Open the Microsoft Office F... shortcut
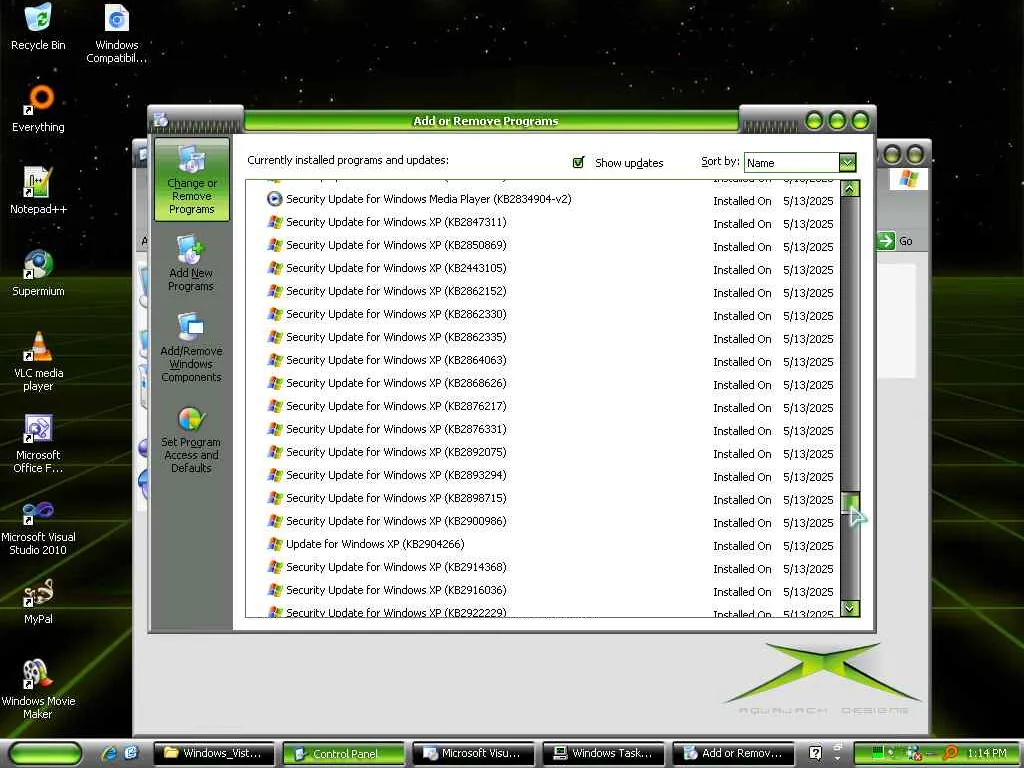The image size is (1024, 768). [38, 443]
